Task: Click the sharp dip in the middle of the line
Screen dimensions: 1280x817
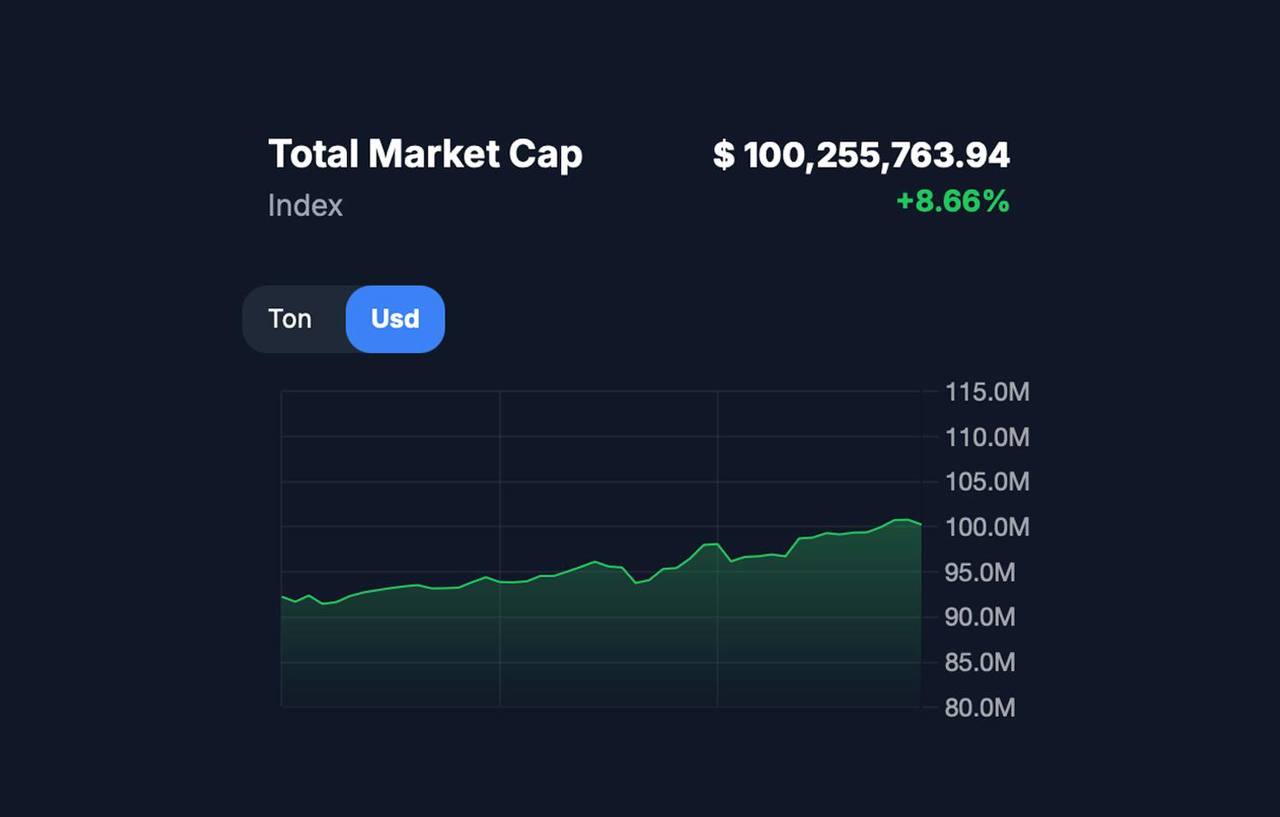Action: pyautogui.click(x=636, y=582)
